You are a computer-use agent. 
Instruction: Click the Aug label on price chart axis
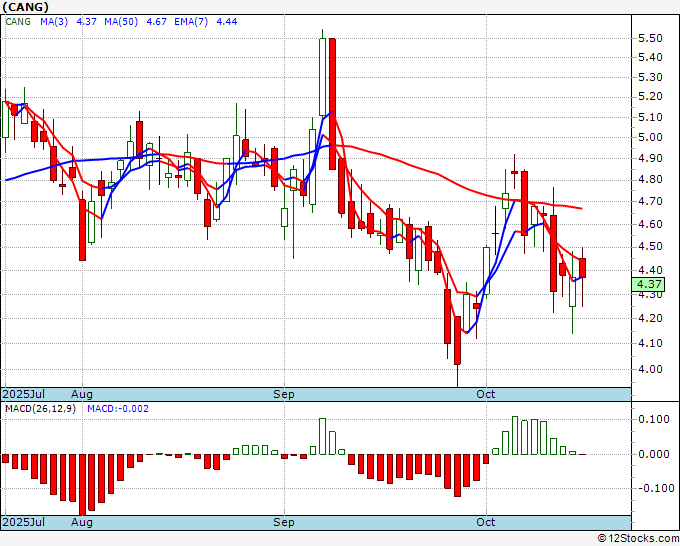pos(82,394)
